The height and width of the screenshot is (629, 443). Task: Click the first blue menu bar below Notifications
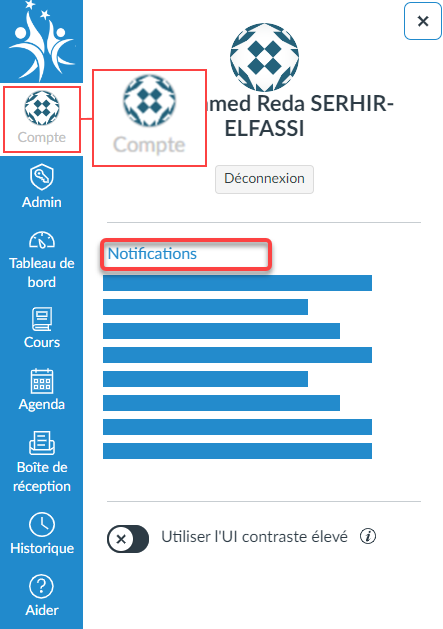coord(237,283)
